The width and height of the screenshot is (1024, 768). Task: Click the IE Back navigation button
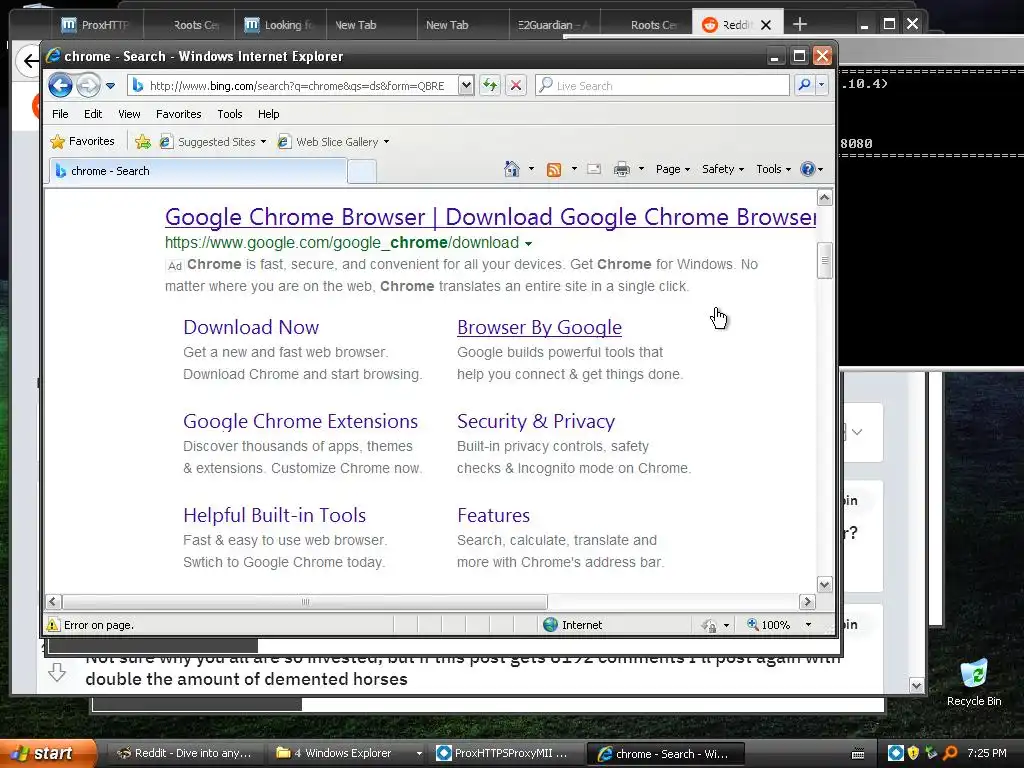pyautogui.click(x=60, y=86)
